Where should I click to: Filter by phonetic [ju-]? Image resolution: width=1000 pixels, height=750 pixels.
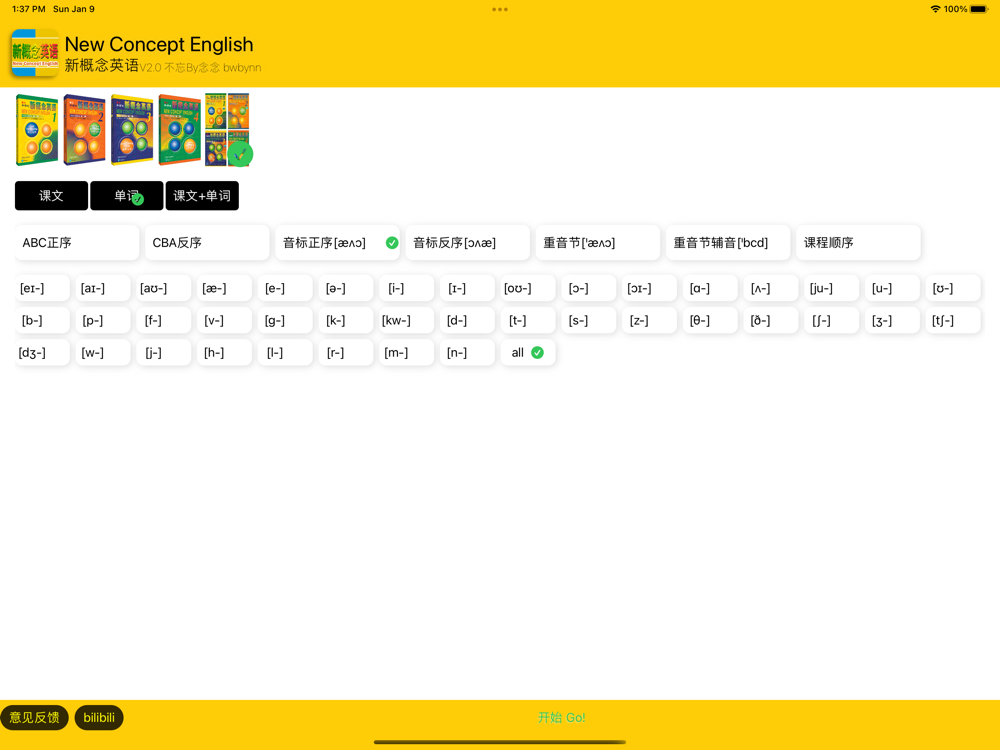pos(832,288)
